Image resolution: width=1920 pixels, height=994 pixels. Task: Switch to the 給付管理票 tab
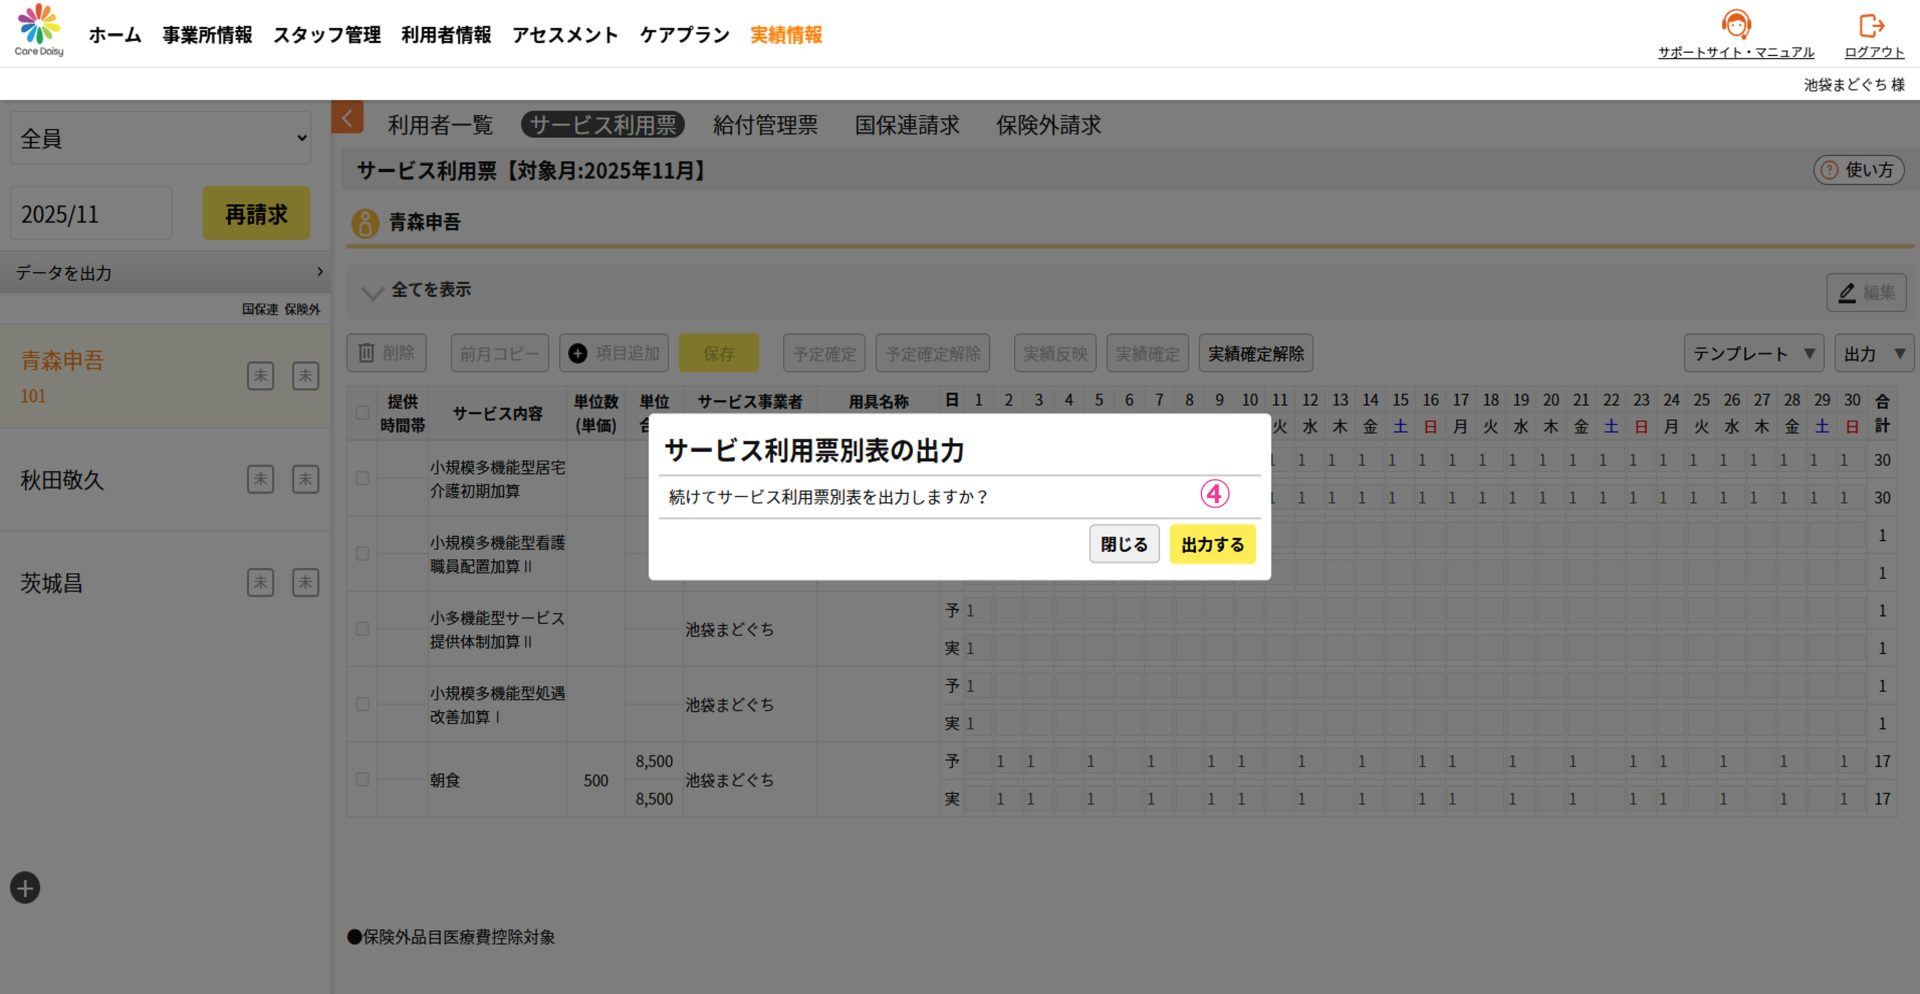pyautogui.click(x=765, y=125)
